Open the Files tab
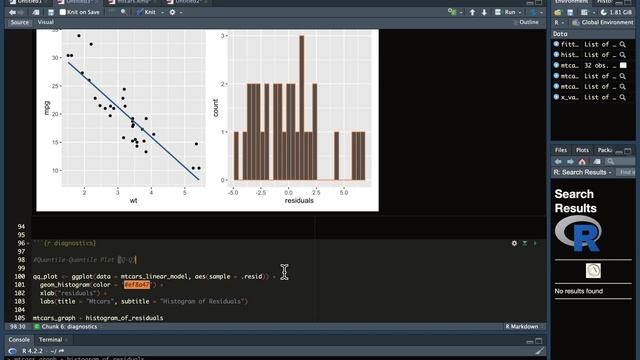 [x=561, y=150]
